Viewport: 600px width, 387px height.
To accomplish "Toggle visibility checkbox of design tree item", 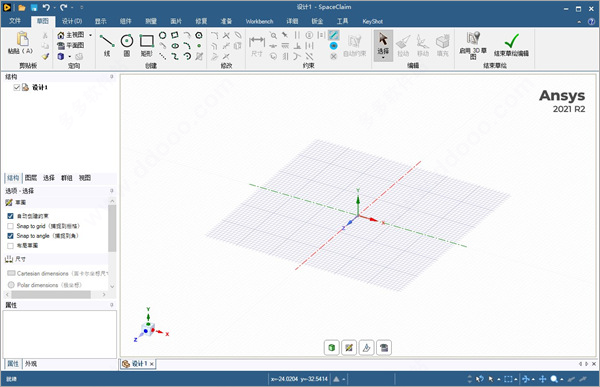I will pyautogui.click(x=16, y=87).
